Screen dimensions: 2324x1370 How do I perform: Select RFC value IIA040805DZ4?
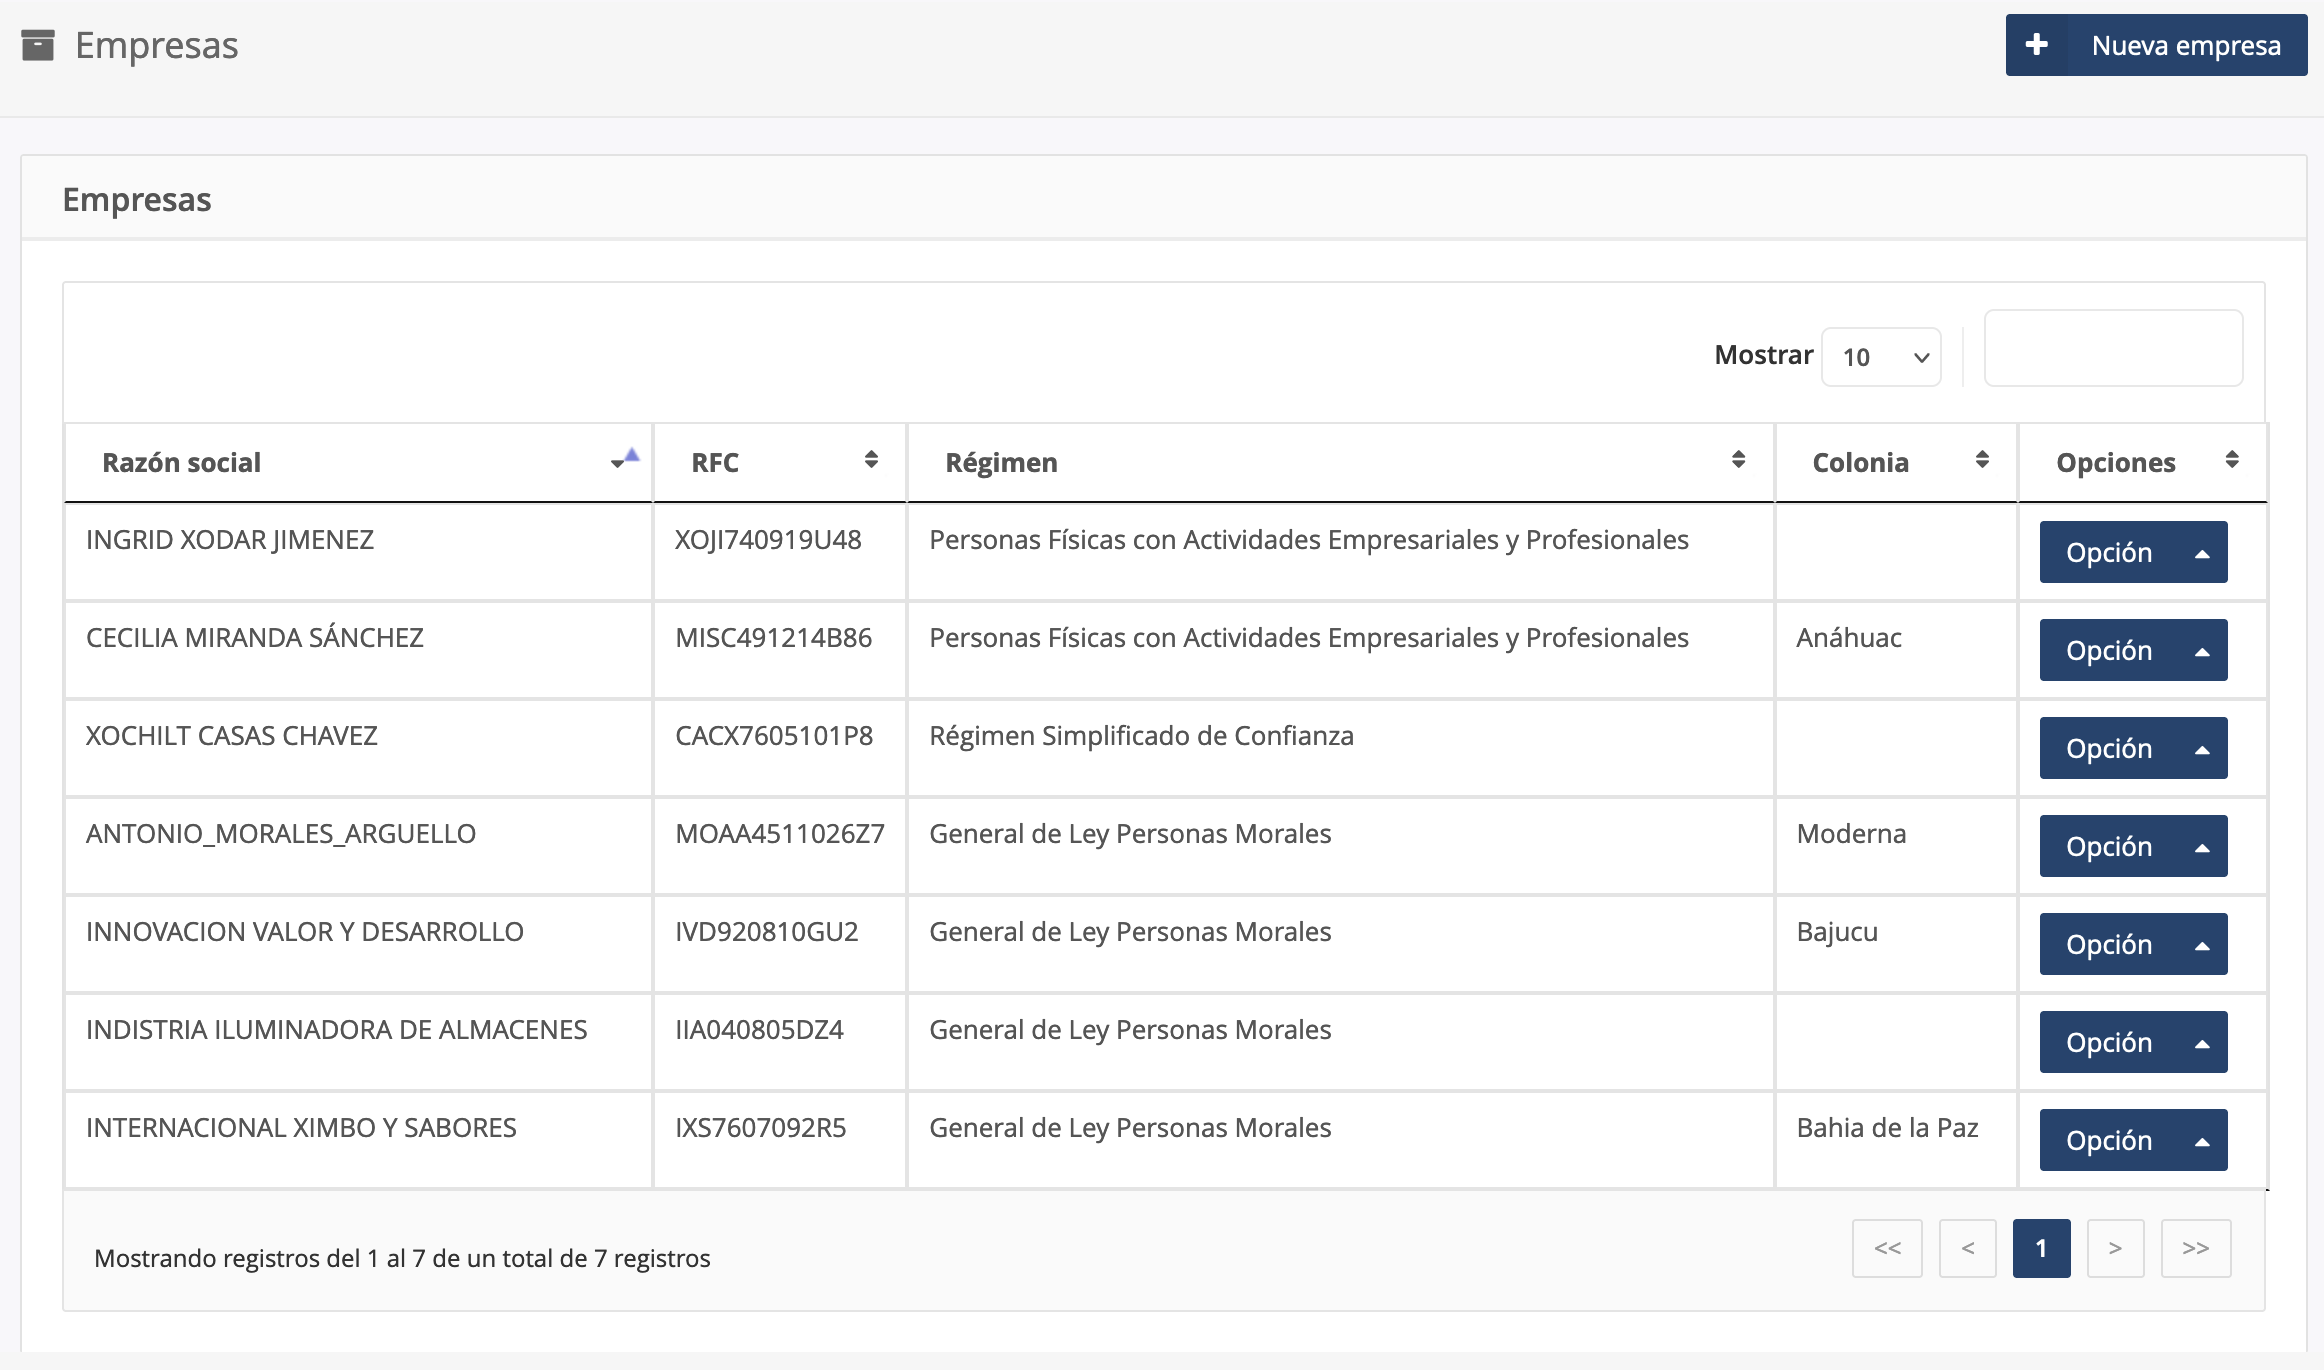pos(759,1030)
